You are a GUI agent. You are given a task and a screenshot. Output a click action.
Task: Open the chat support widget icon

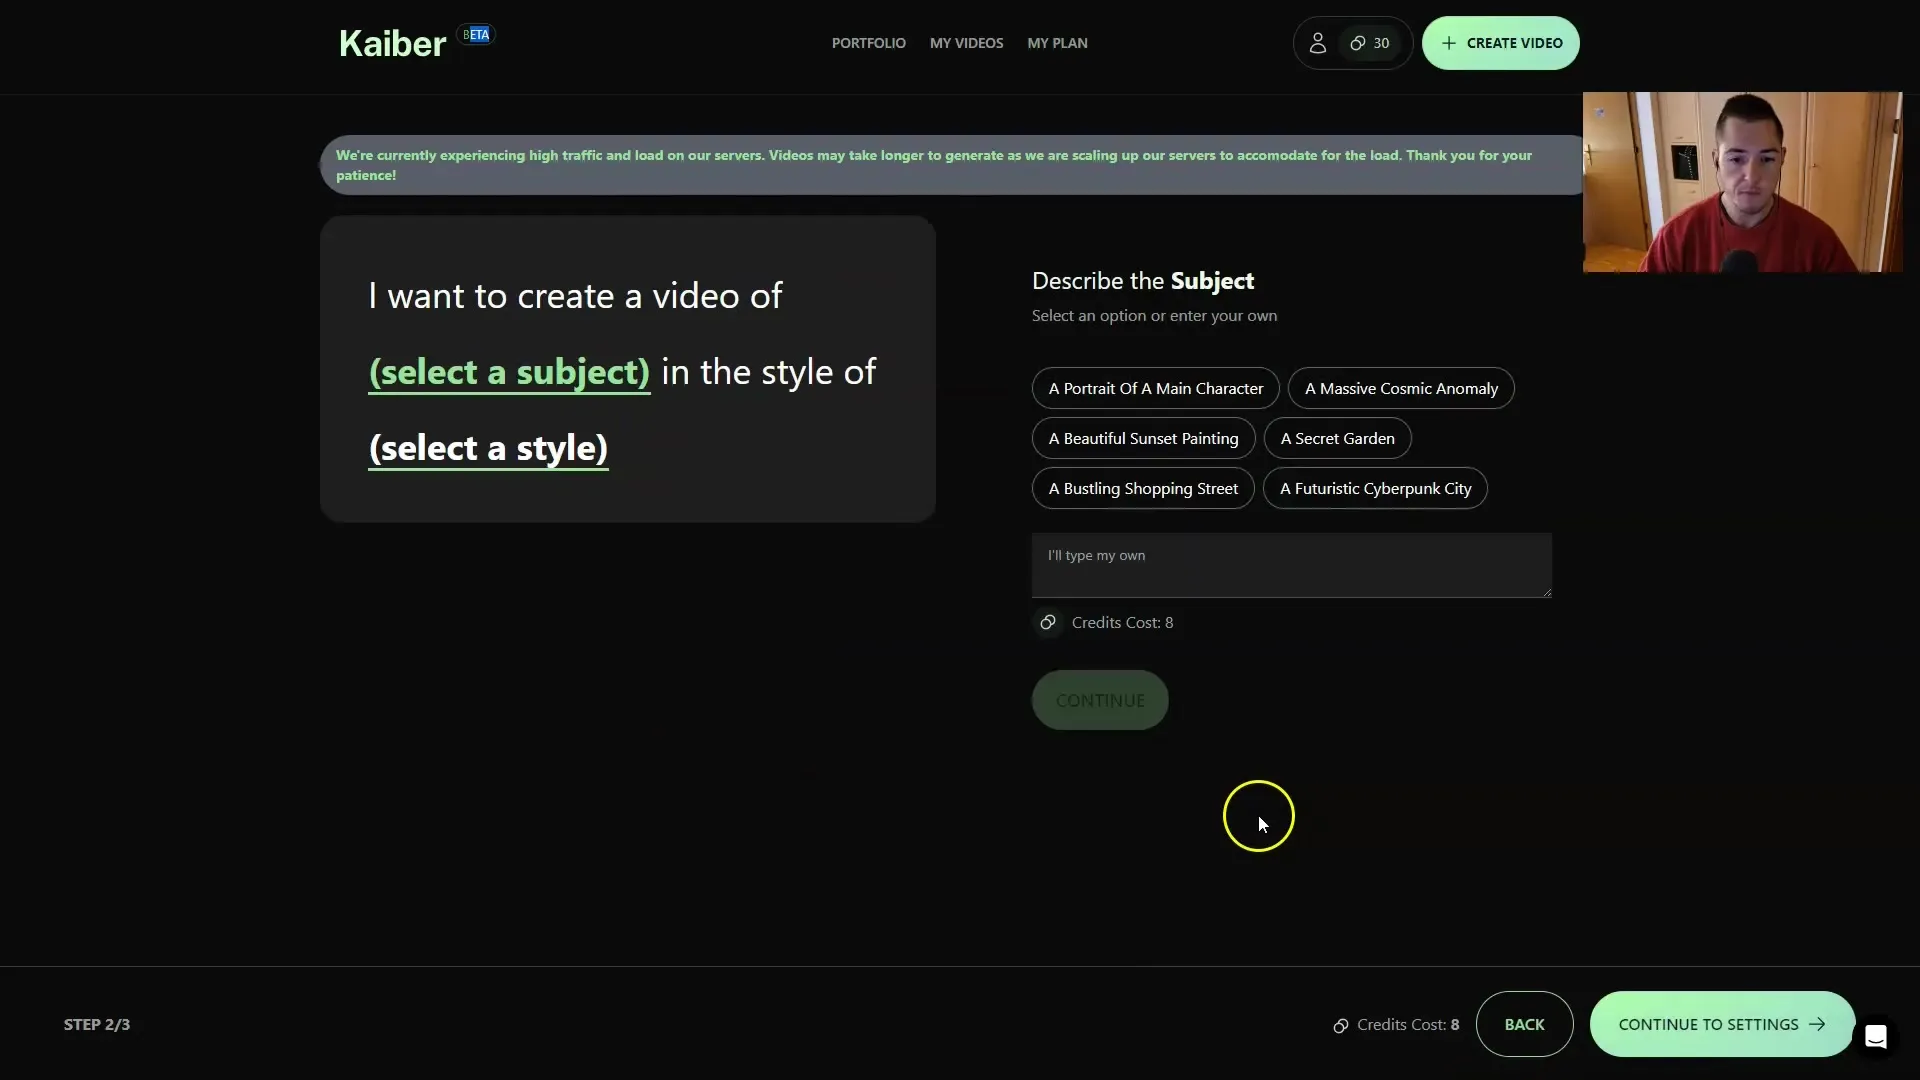click(x=1875, y=1036)
